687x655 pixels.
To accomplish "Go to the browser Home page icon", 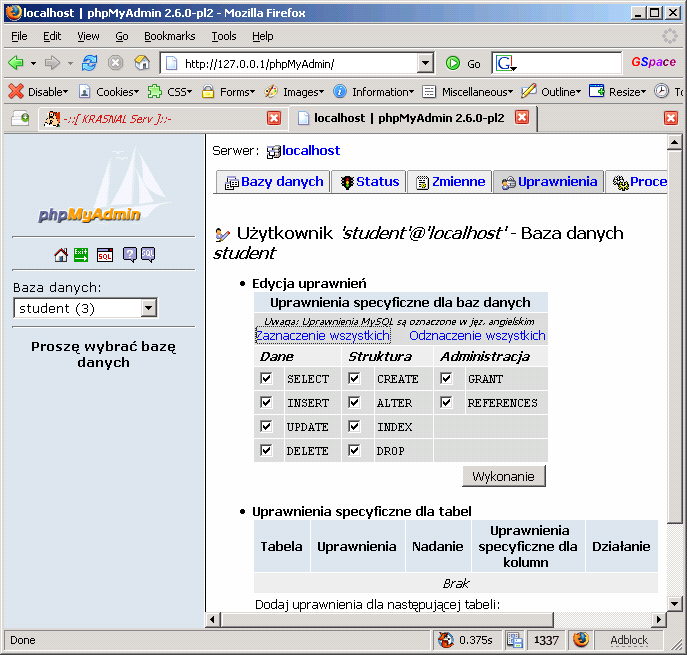I will point(142,63).
